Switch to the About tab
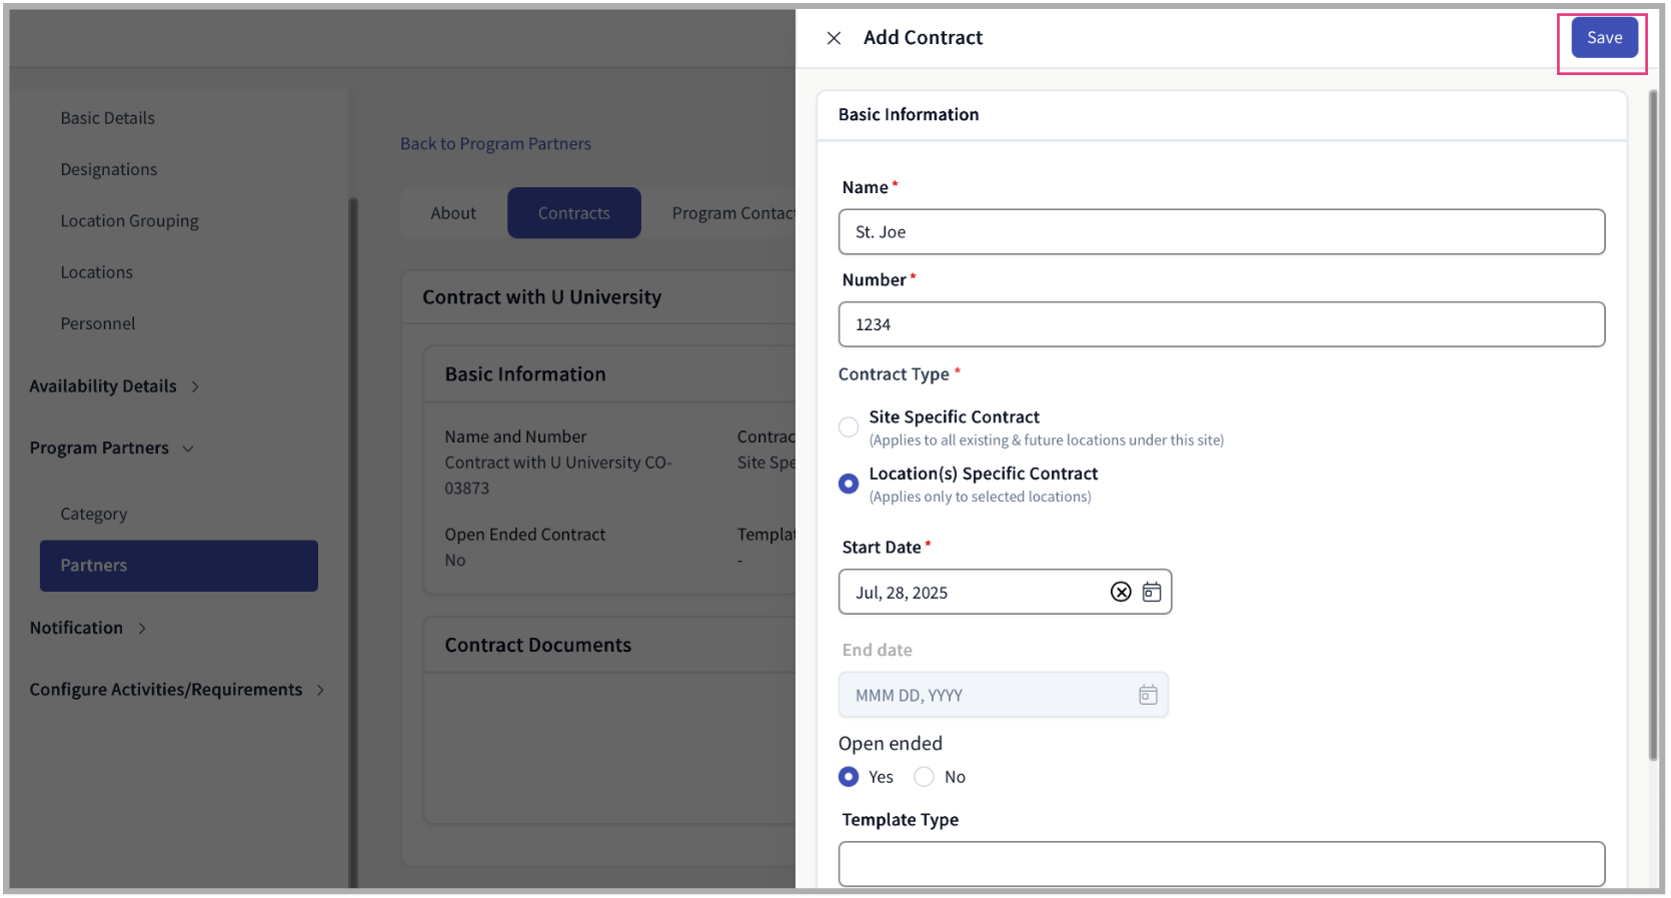Viewport: 1671px width, 898px height. (453, 213)
